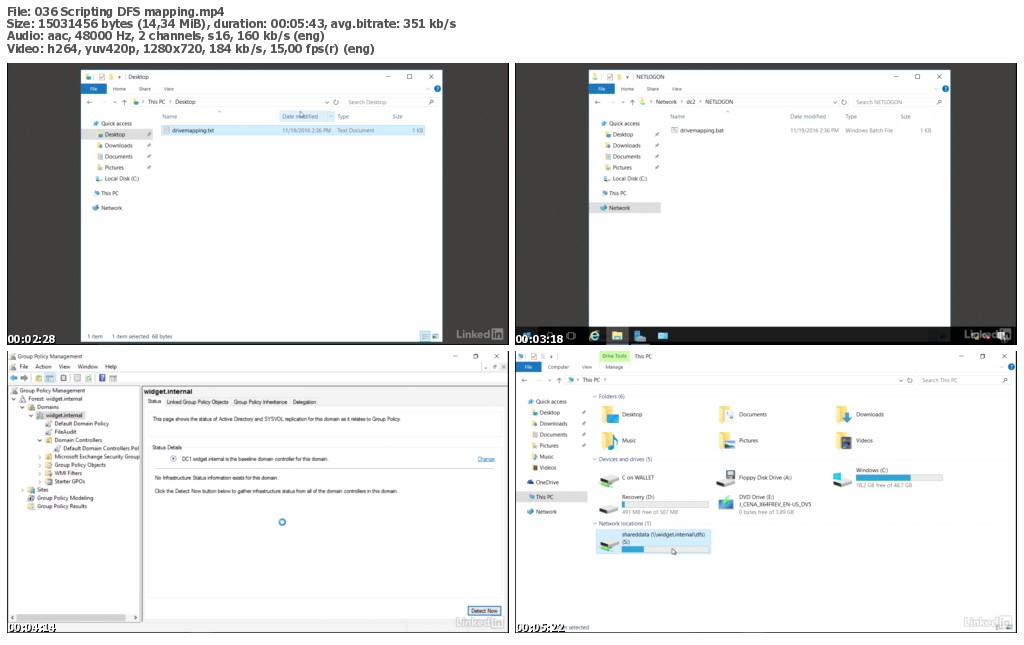Open Share ribbon tab in NETLOGON window

click(x=652, y=89)
